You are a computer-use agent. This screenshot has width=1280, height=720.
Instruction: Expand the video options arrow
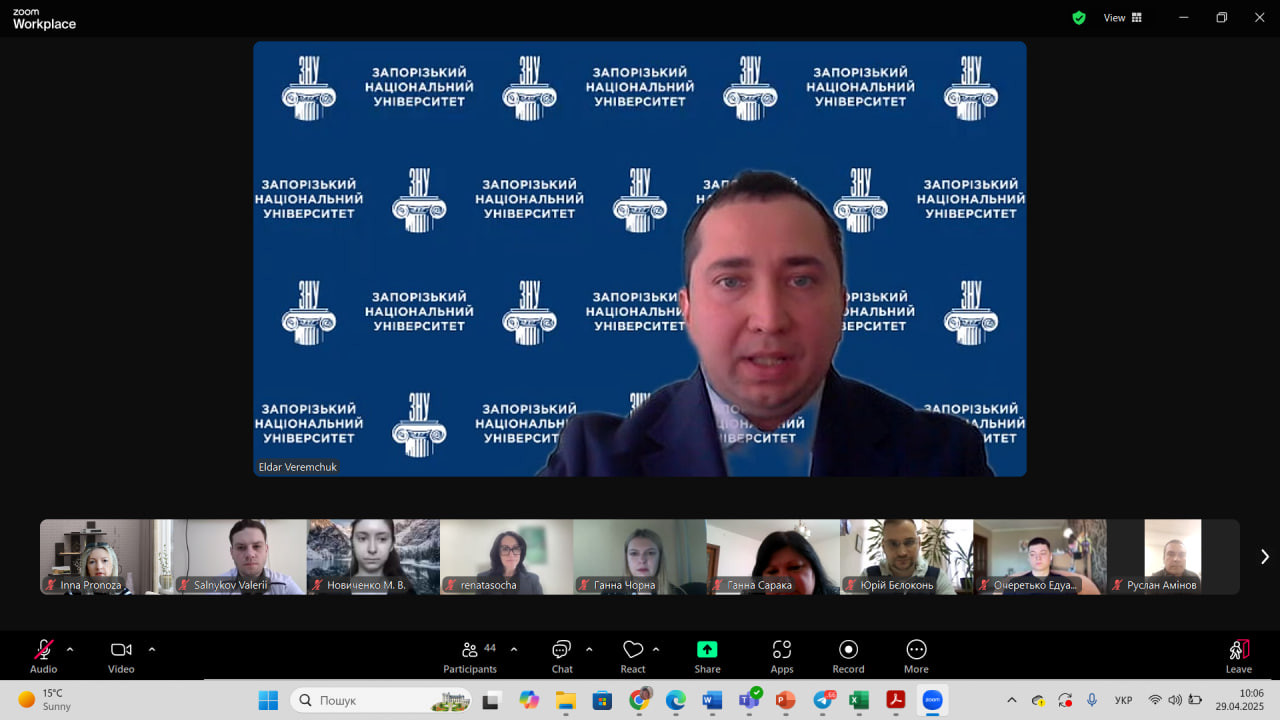[x=152, y=650]
